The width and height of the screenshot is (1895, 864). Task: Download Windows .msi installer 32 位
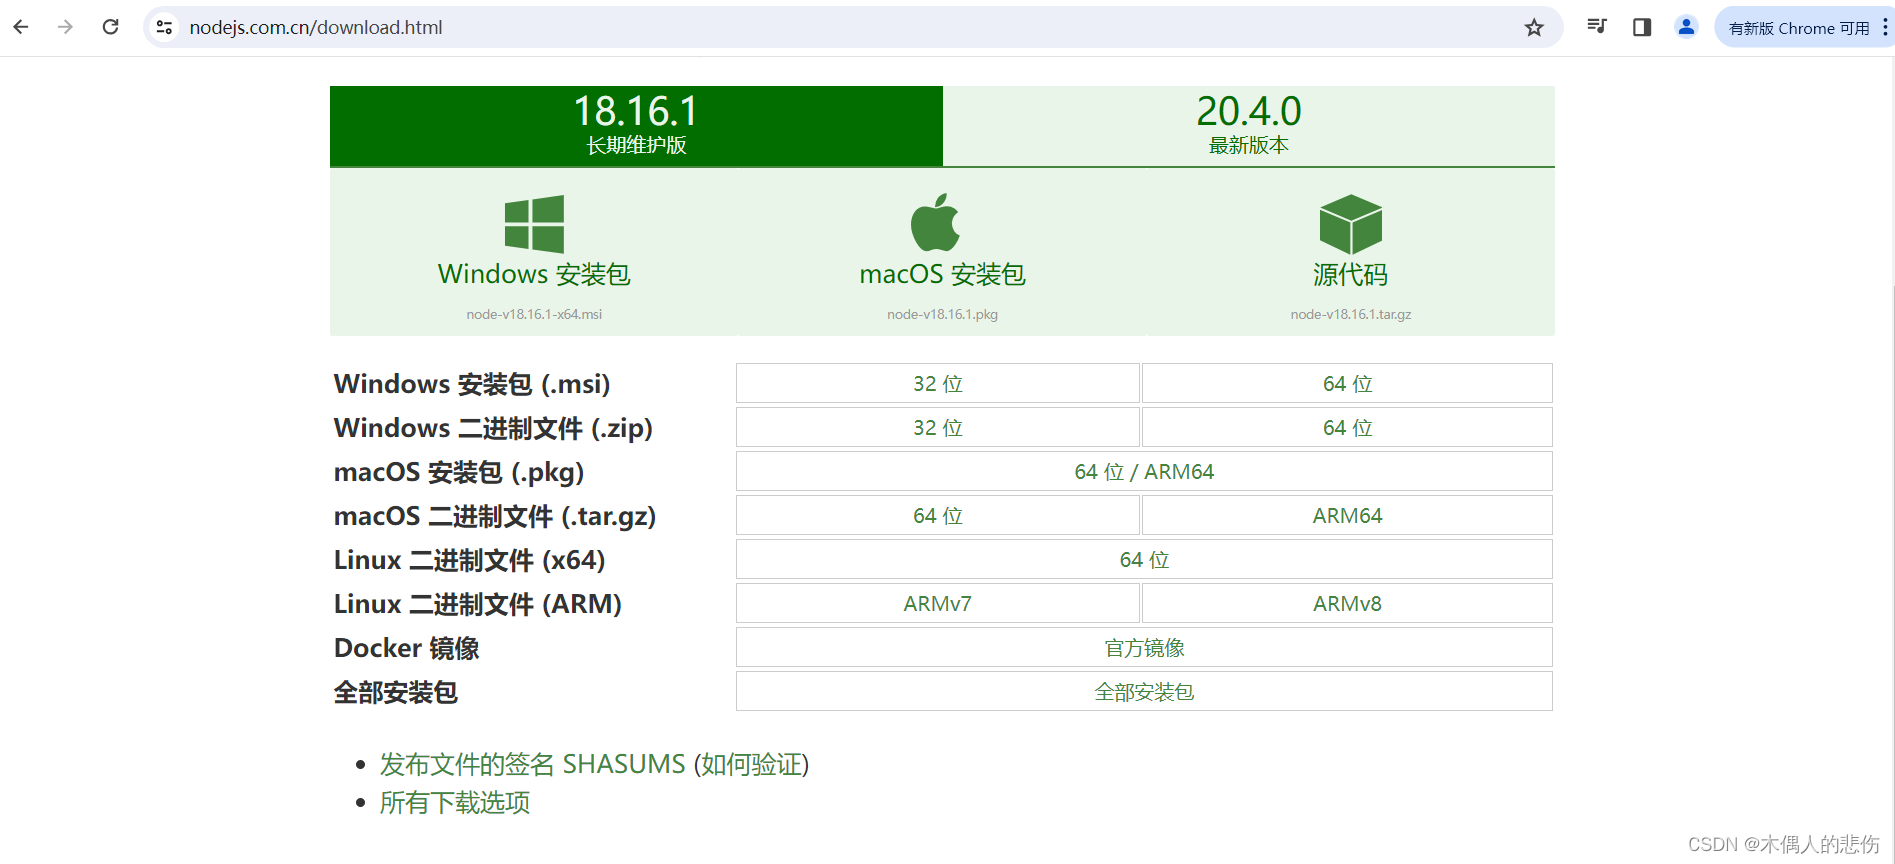938,383
